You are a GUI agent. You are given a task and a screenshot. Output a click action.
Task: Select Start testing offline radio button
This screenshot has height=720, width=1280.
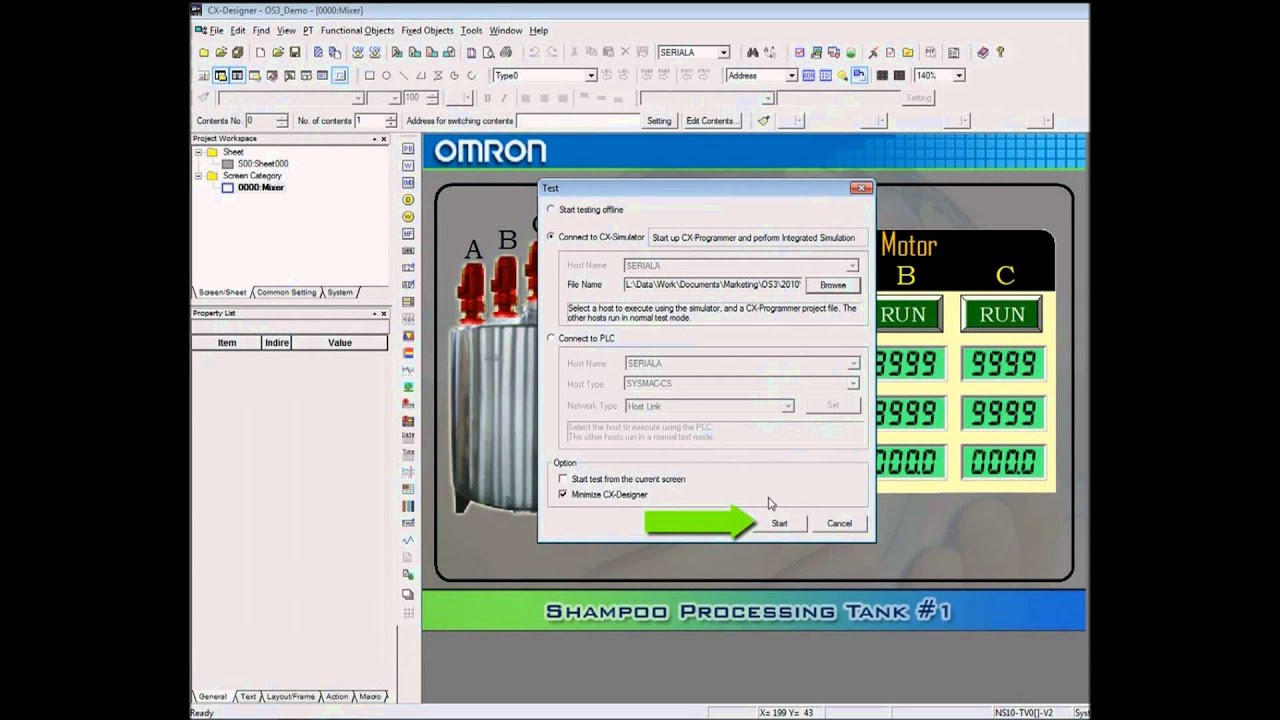click(x=550, y=209)
